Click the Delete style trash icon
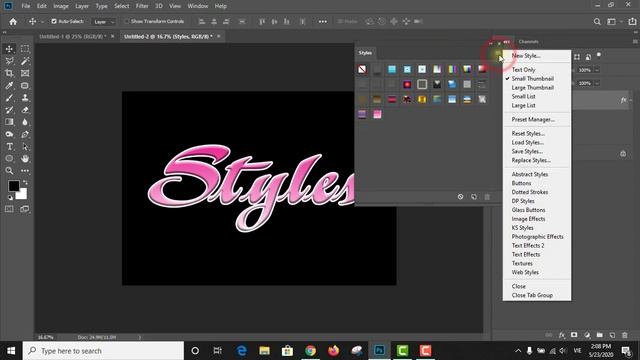Image resolution: width=640 pixels, height=360 pixels. pyautogui.click(x=487, y=197)
